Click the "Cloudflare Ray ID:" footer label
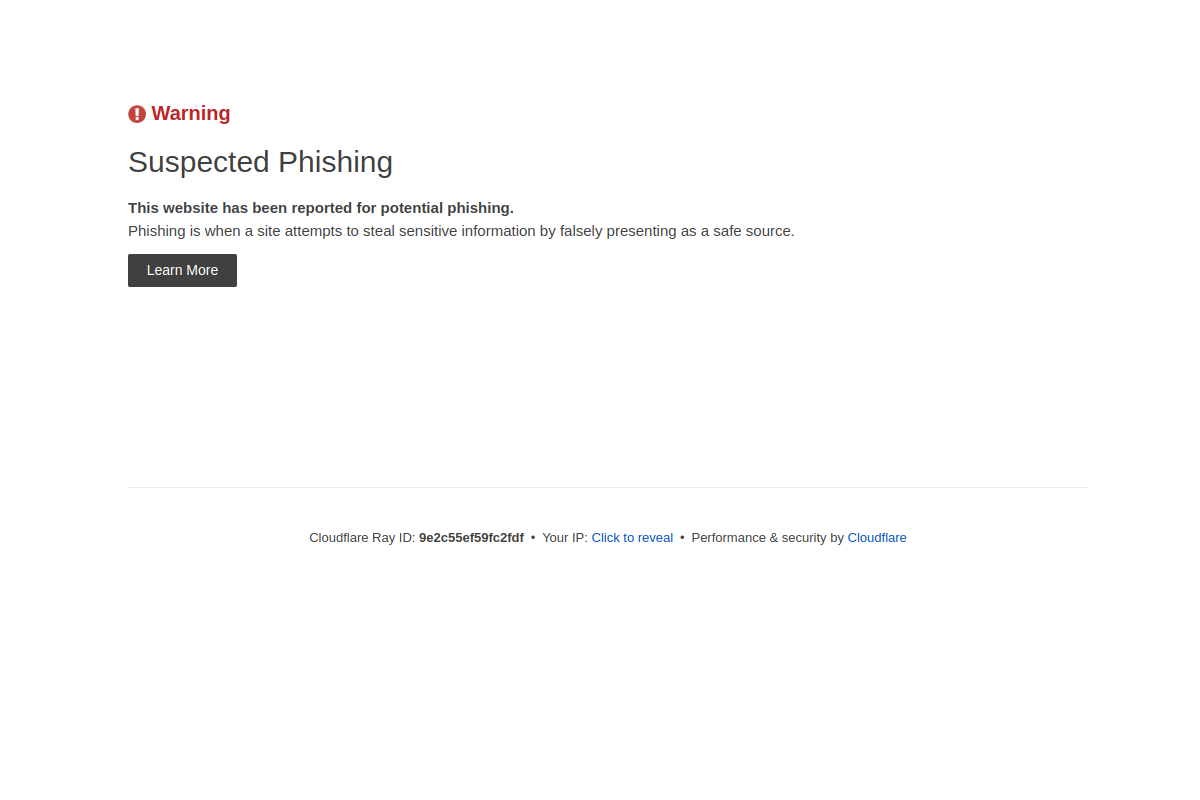This screenshot has width=1200, height=800. pos(362,537)
